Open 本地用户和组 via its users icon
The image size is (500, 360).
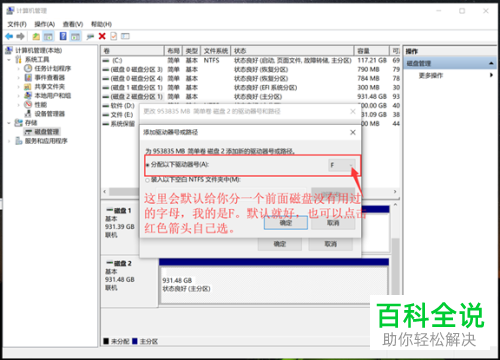28,96
